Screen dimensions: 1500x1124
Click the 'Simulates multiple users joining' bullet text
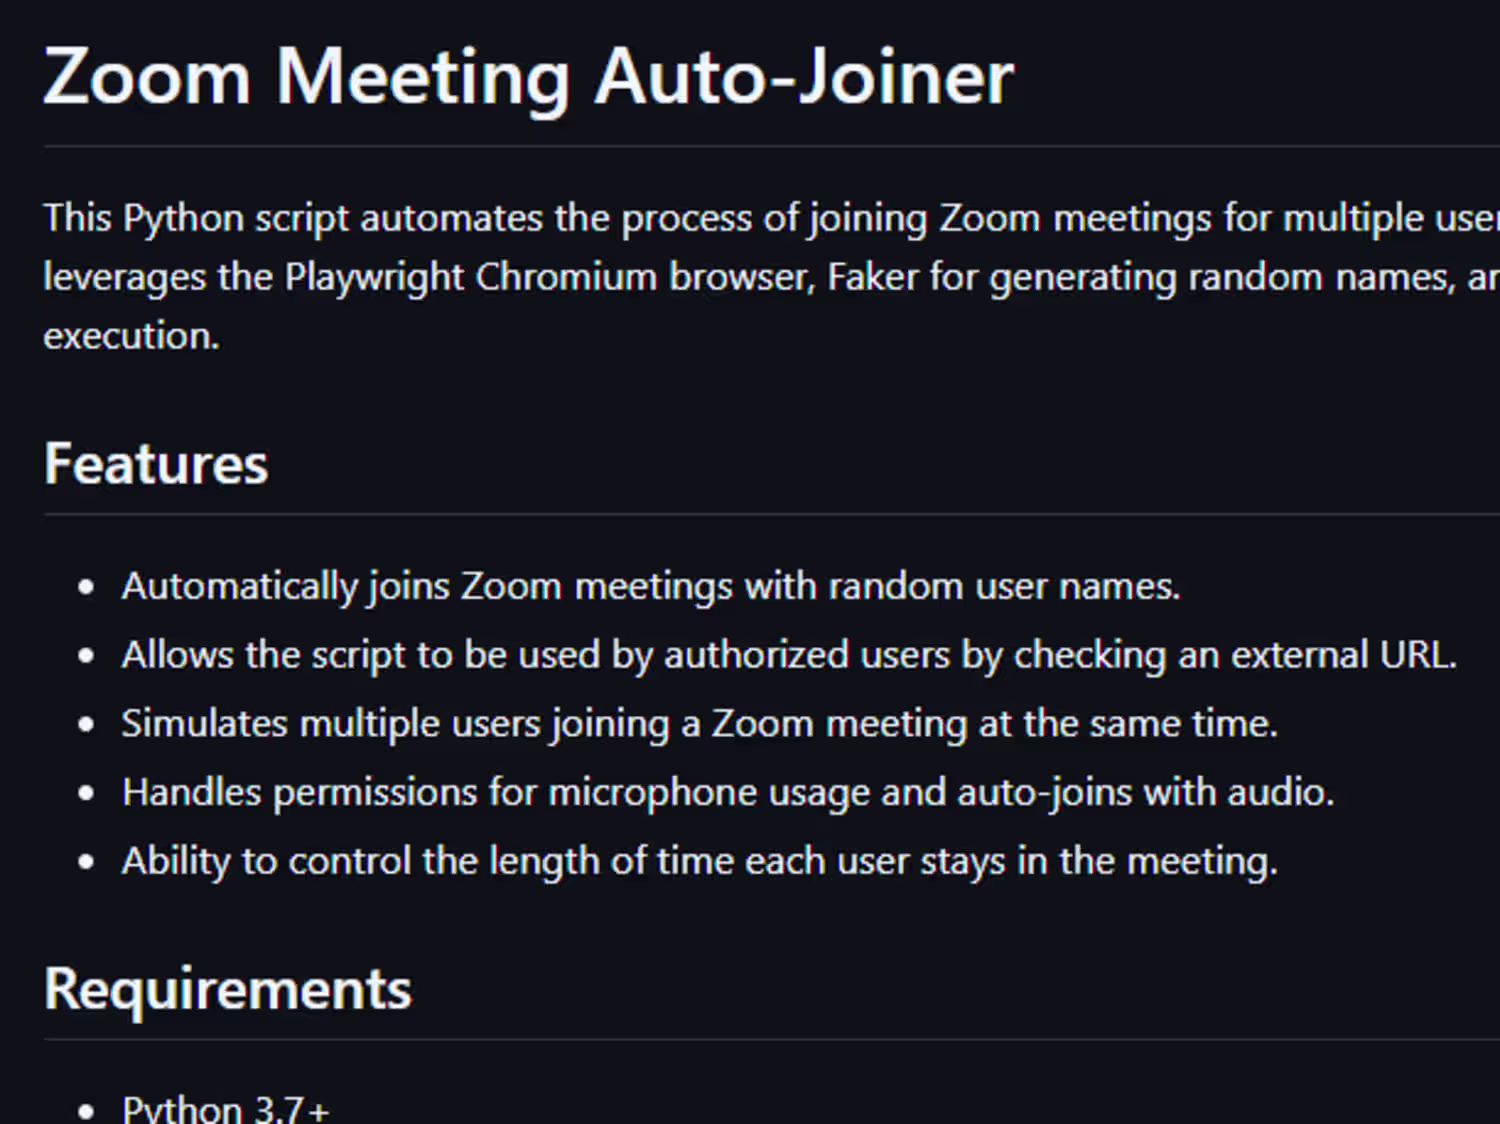point(699,723)
